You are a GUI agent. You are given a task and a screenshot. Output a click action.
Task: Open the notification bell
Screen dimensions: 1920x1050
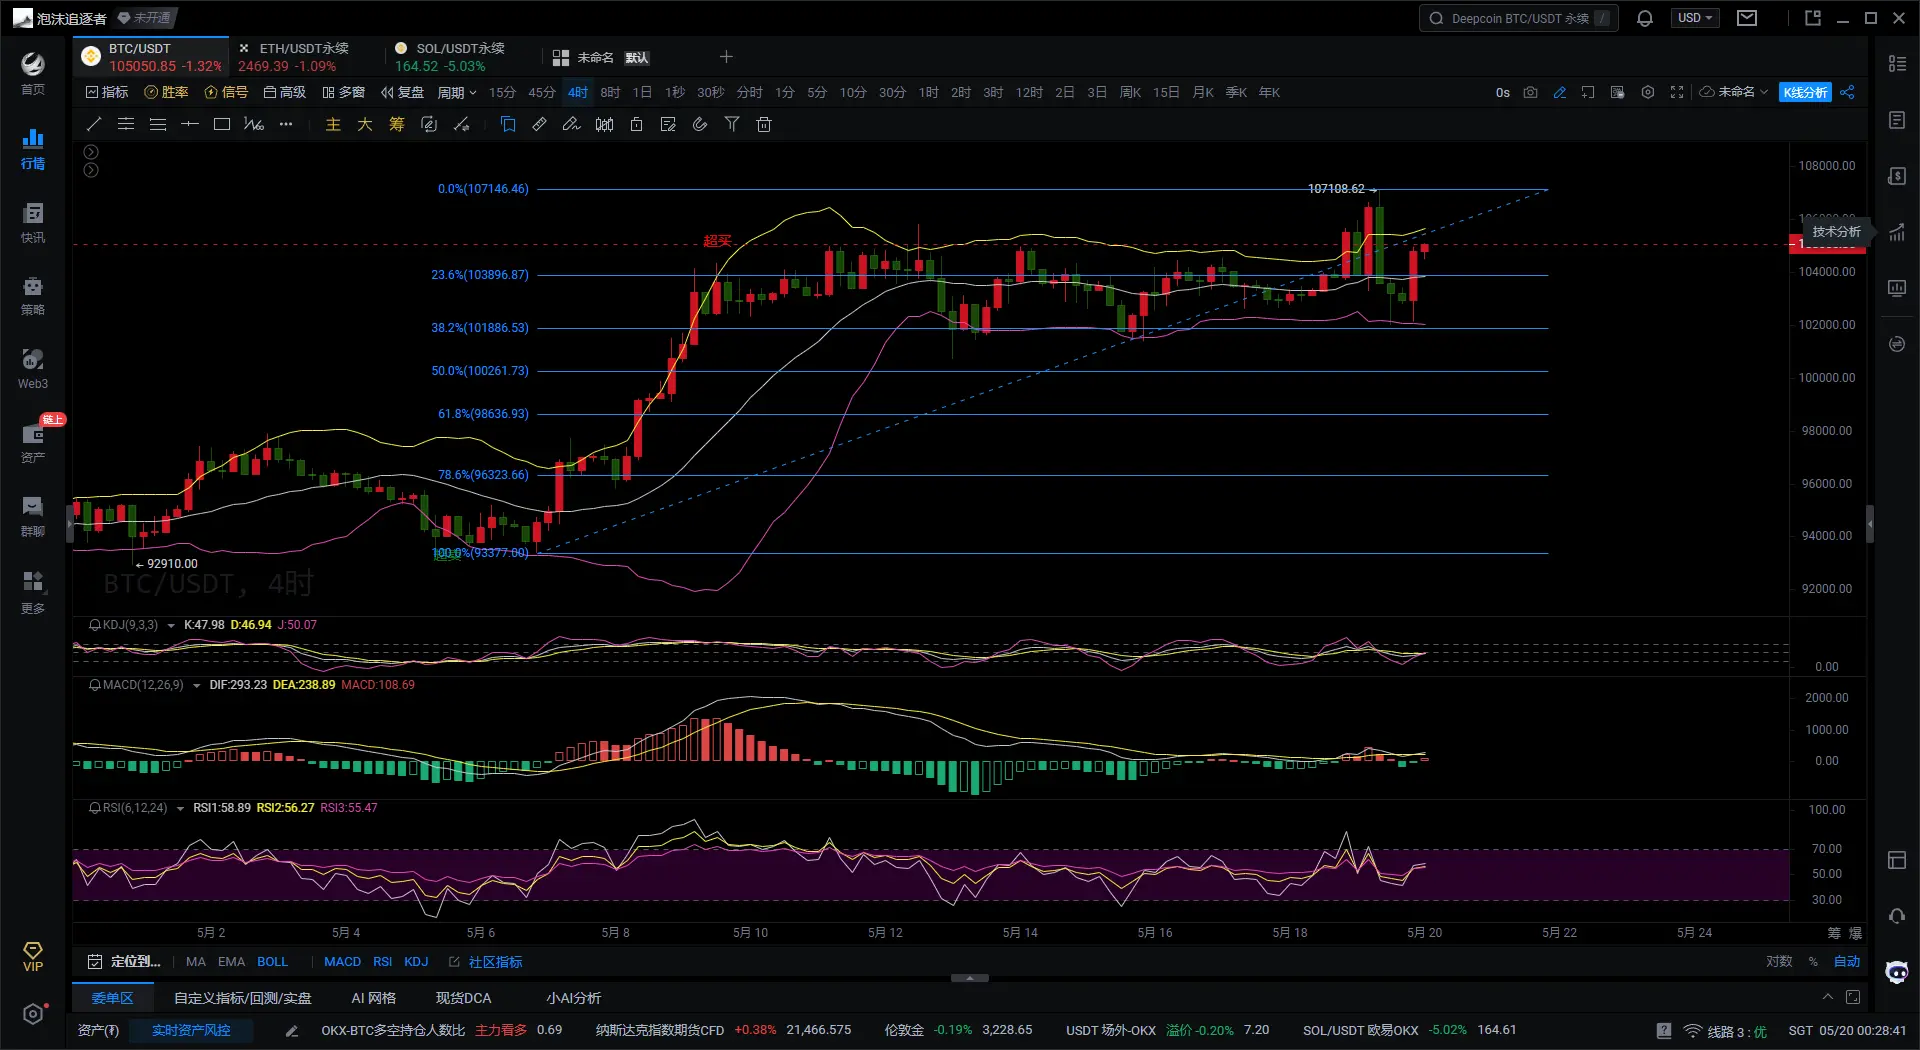click(x=1644, y=18)
